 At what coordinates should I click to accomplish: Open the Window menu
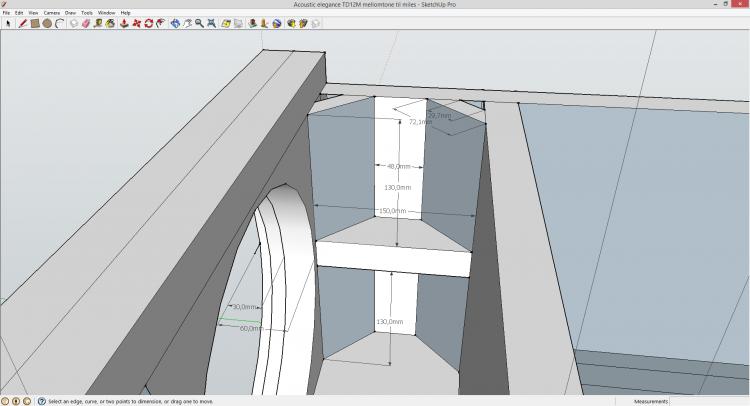coord(106,13)
